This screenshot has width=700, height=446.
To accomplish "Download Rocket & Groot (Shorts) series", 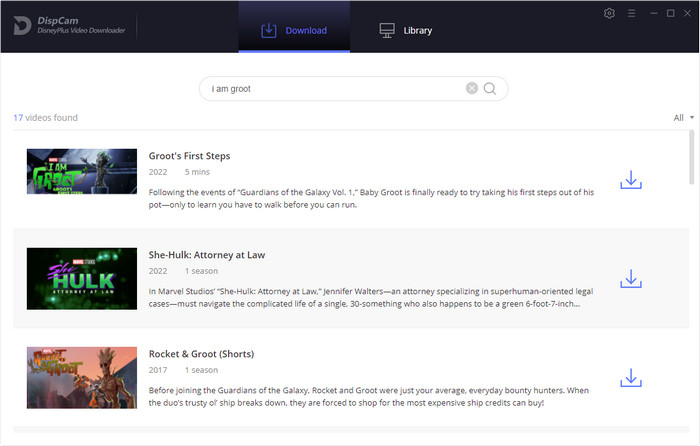I will tap(631, 378).
